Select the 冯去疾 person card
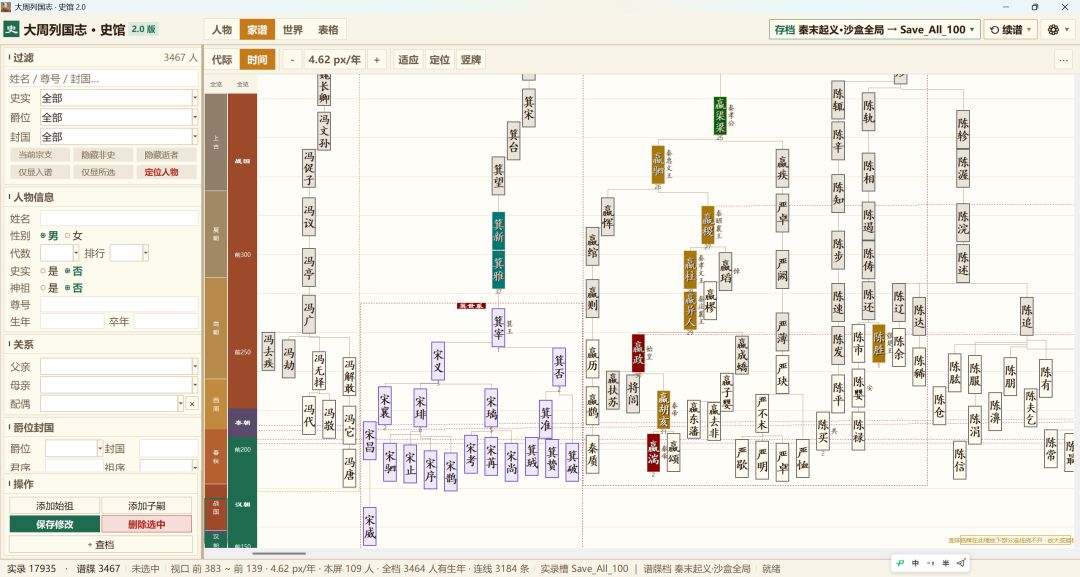 pyautogui.click(x=268, y=352)
